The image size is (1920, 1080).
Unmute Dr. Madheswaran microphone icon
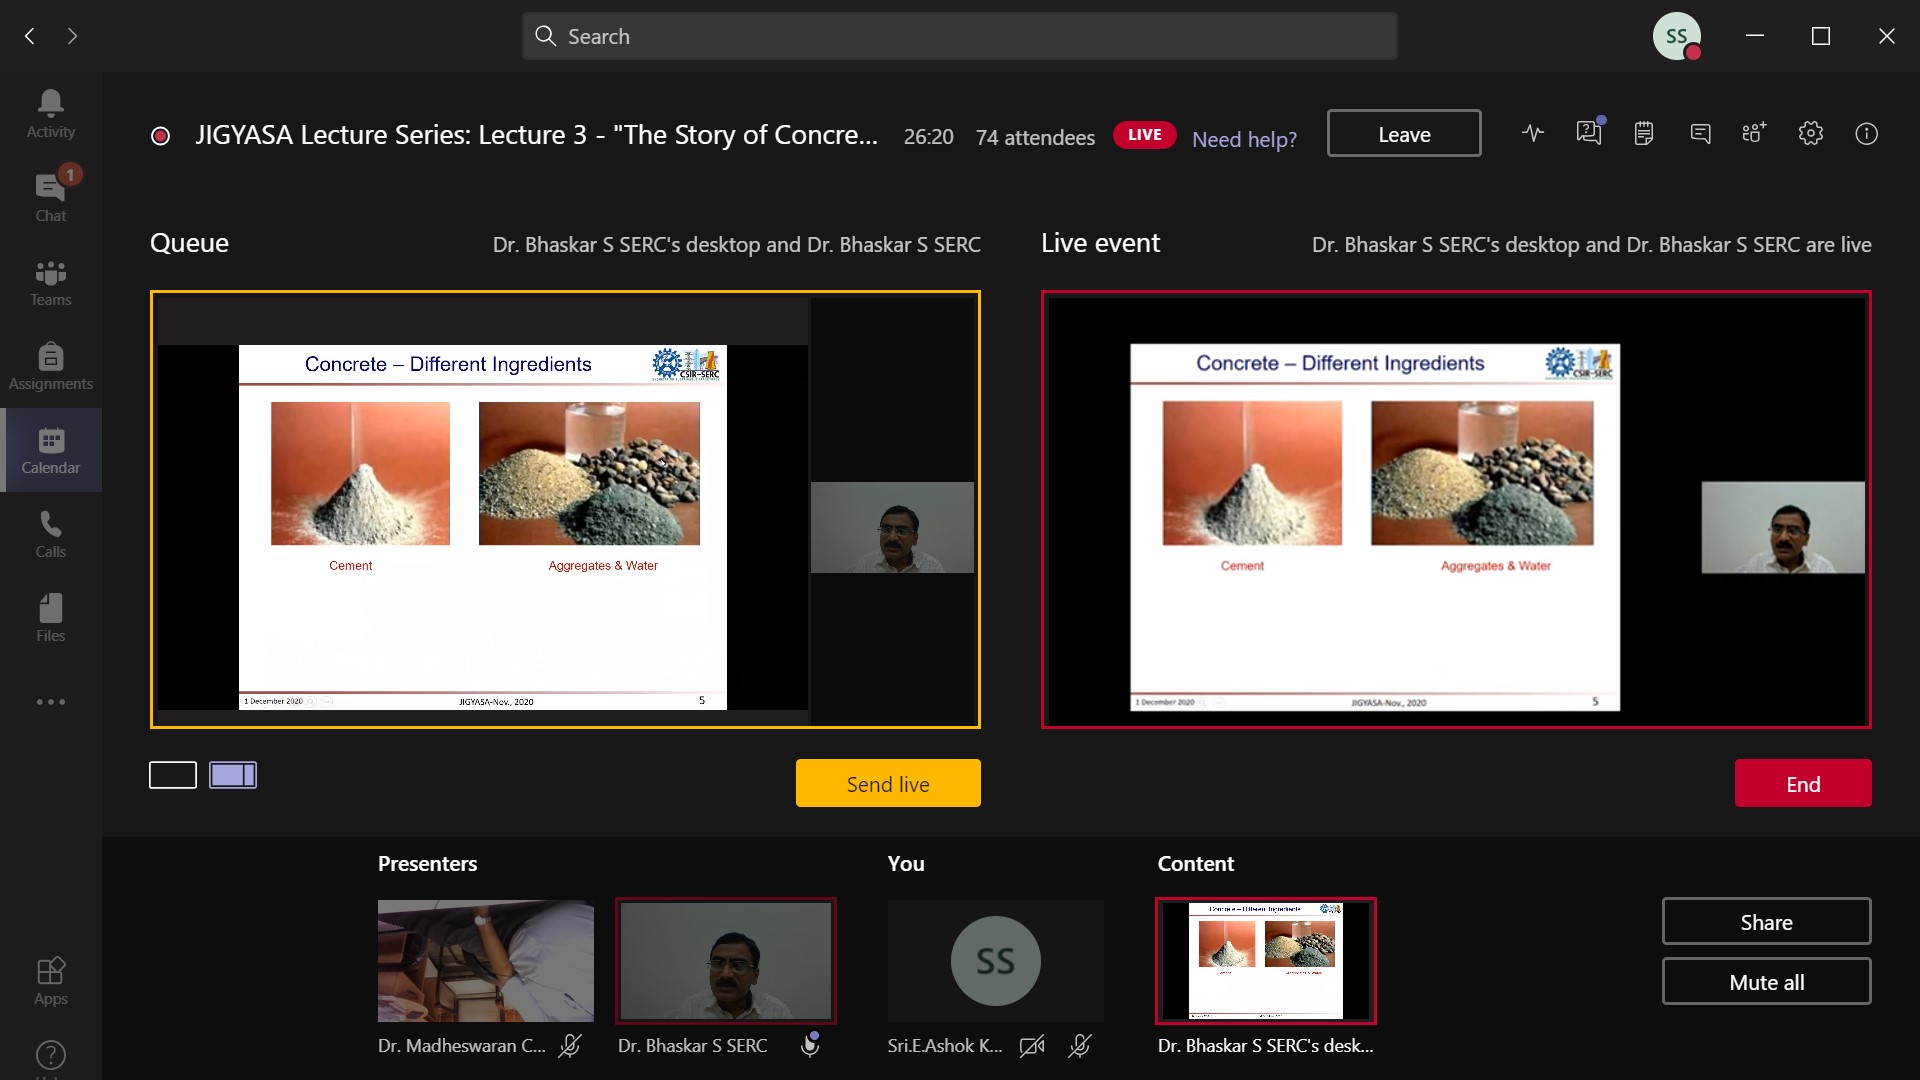point(570,1046)
